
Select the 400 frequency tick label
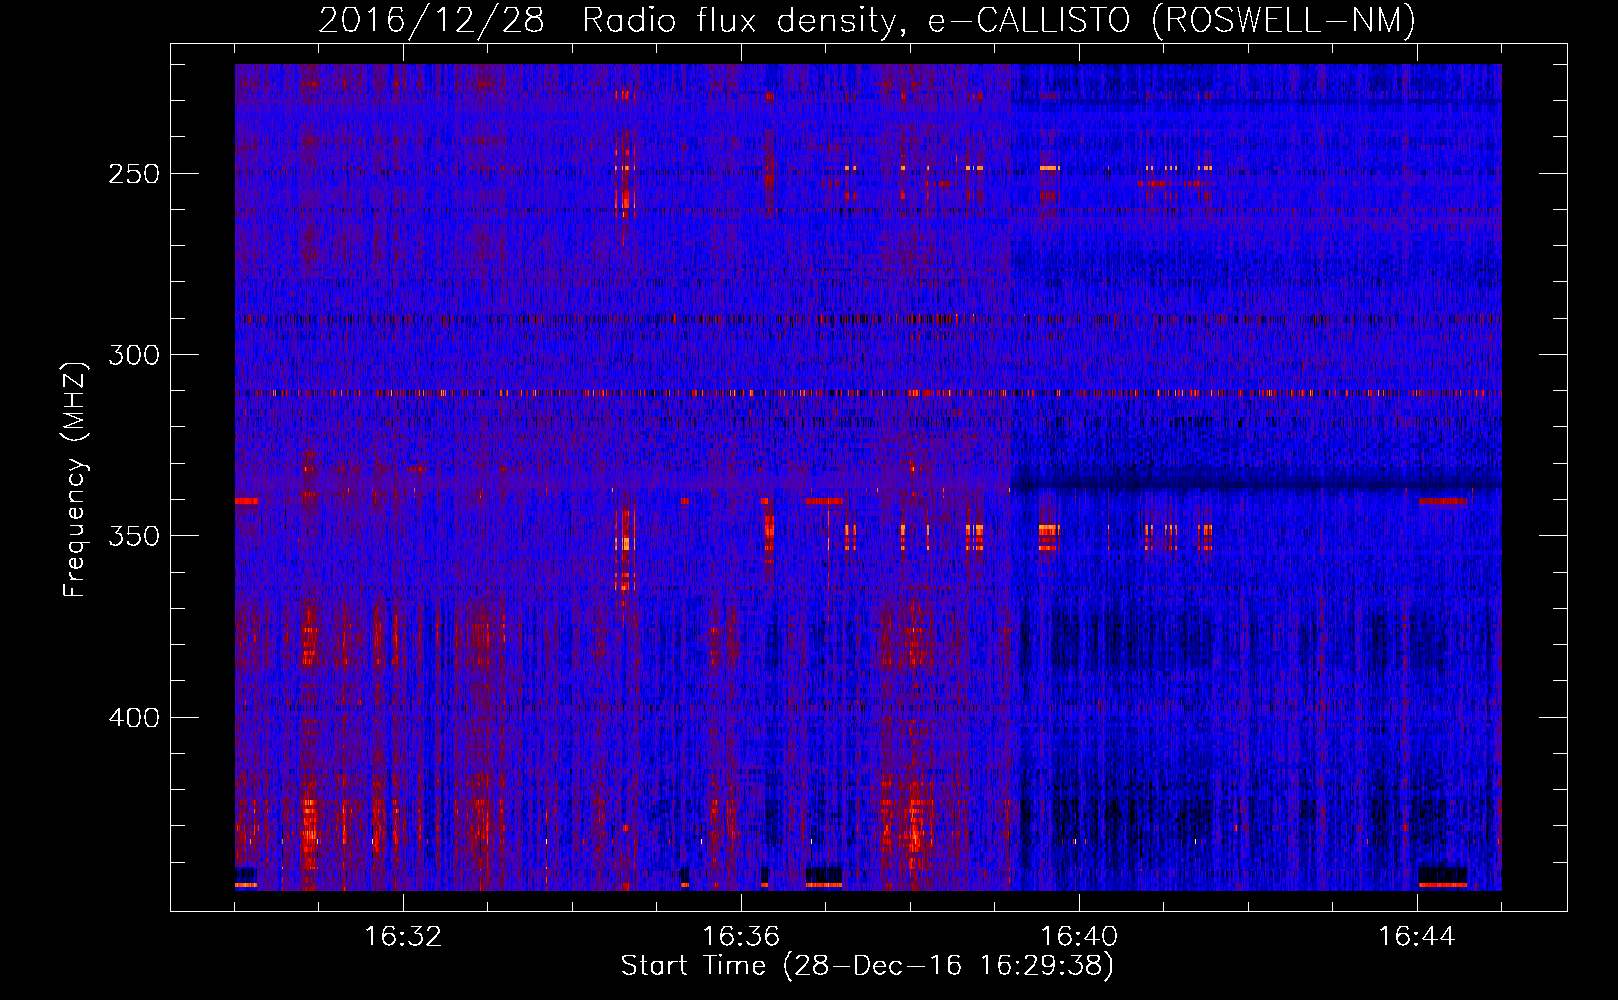pos(134,718)
